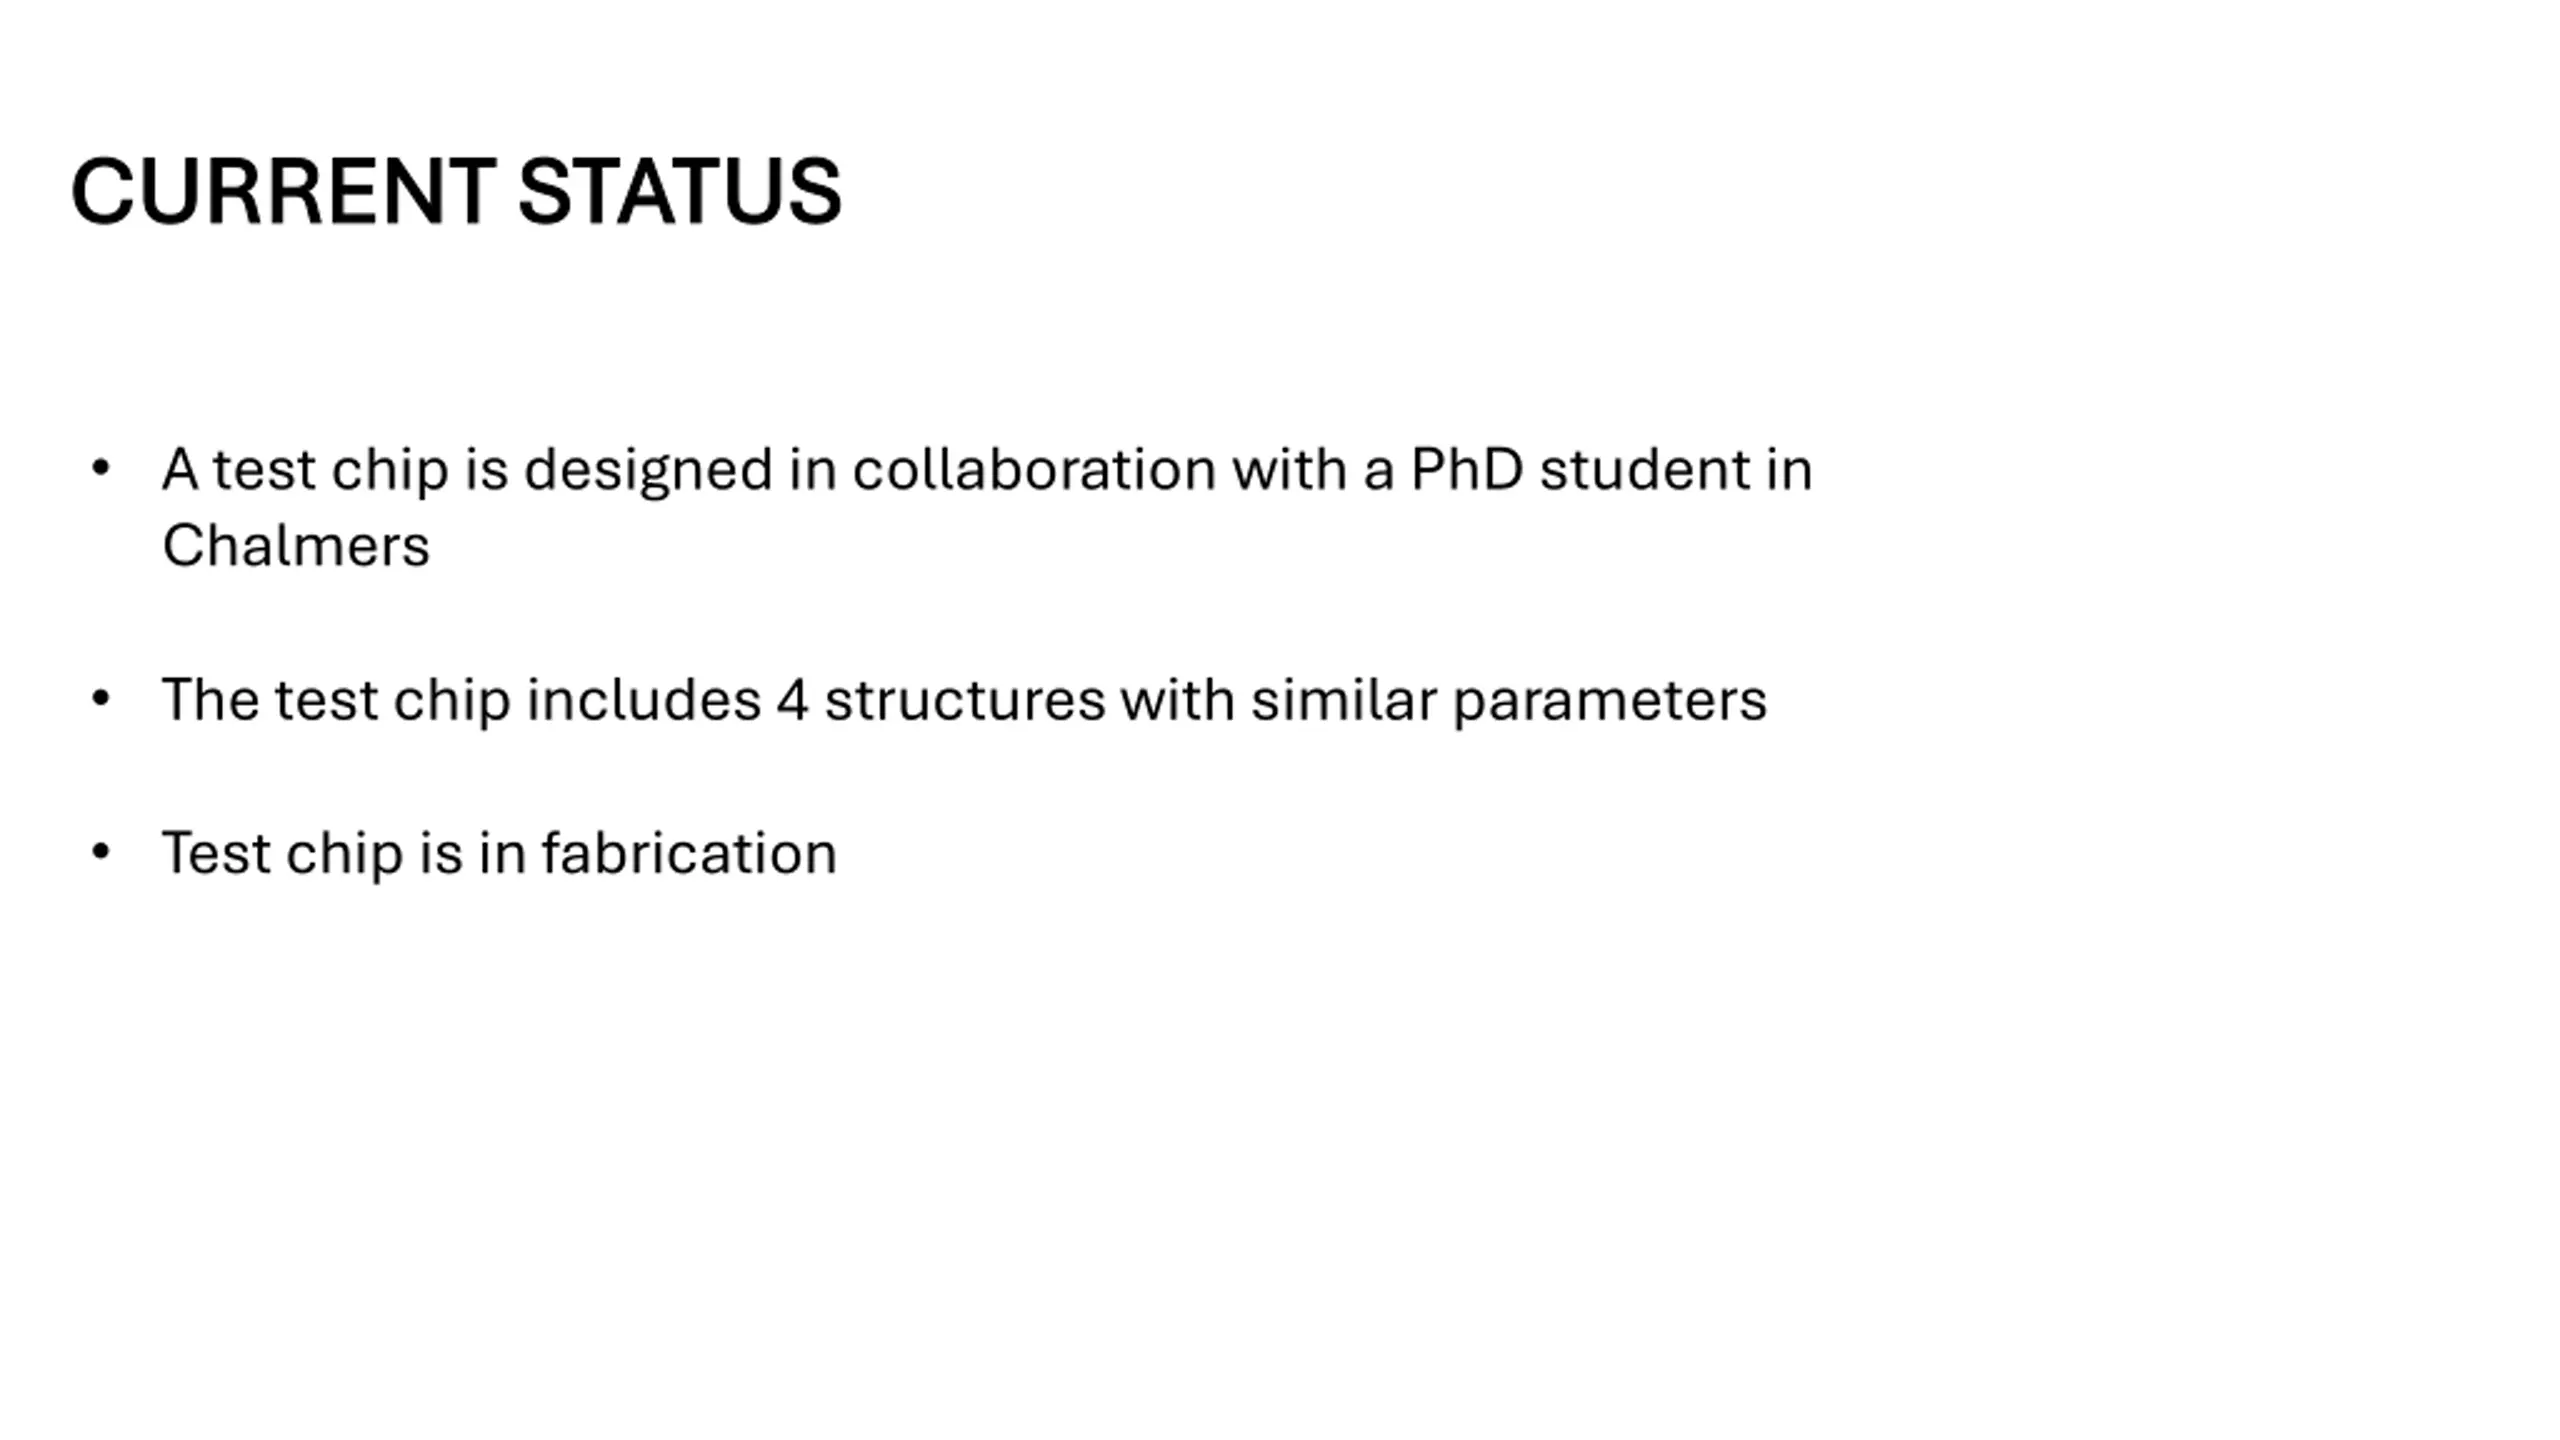Click the bullet marker before 'A test chip'
Screen dimensions: 2560x1440
(100, 467)
